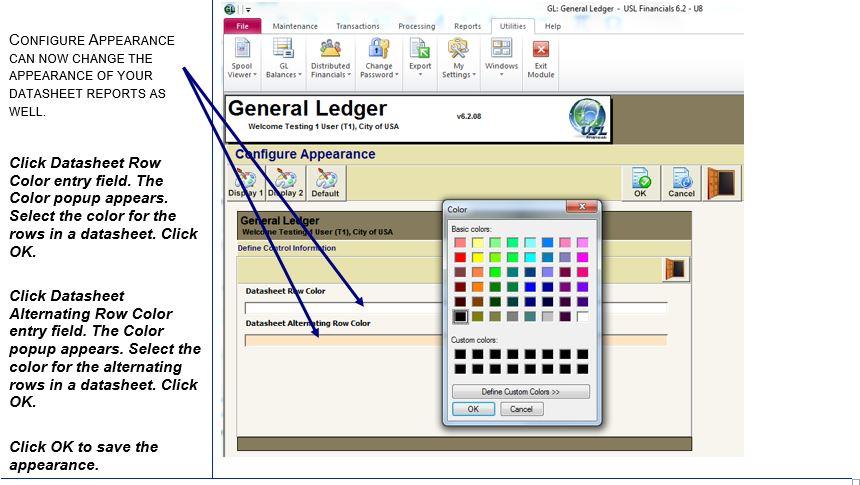The height and width of the screenshot is (485, 860).
Task: Switch to the Utilities tab
Action: (513, 26)
